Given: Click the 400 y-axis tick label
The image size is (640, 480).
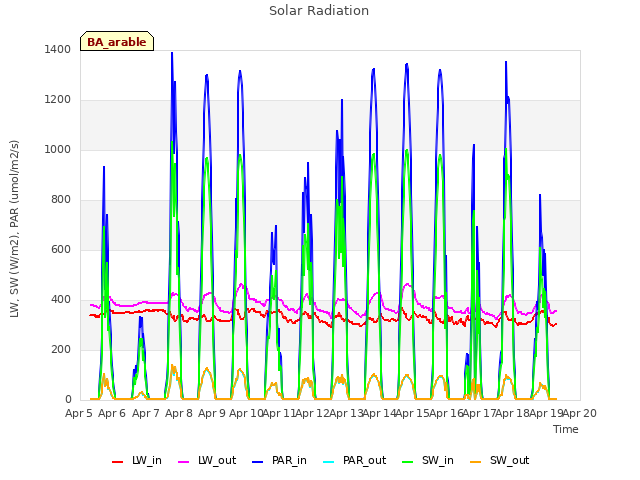Looking at the screenshot, I should [61, 300].
